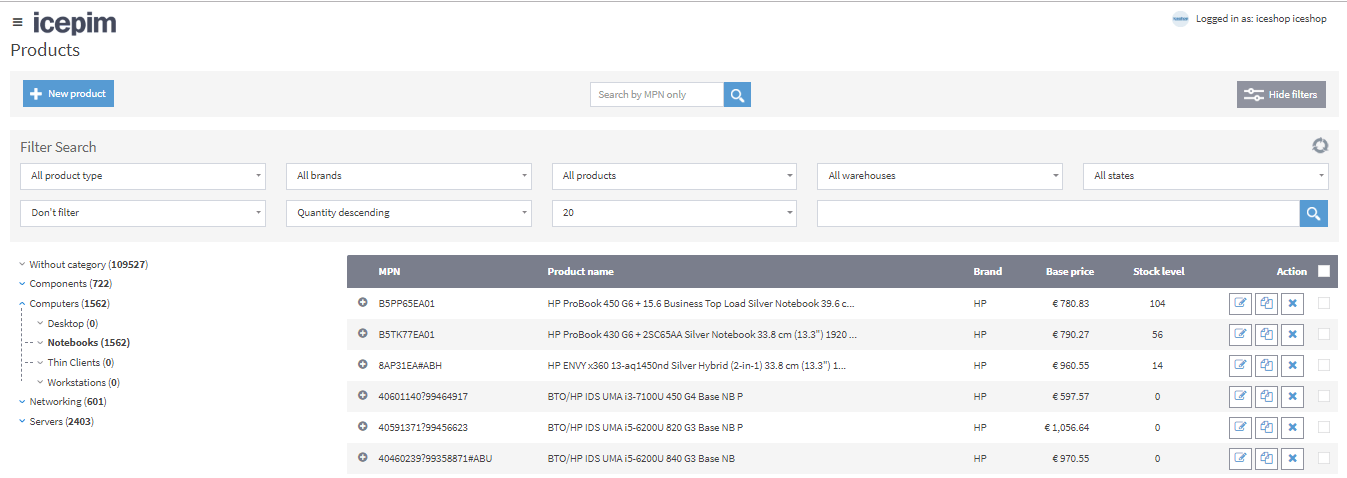Click the Search by MPN only field
The image size is (1347, 478).
(656, 95)
